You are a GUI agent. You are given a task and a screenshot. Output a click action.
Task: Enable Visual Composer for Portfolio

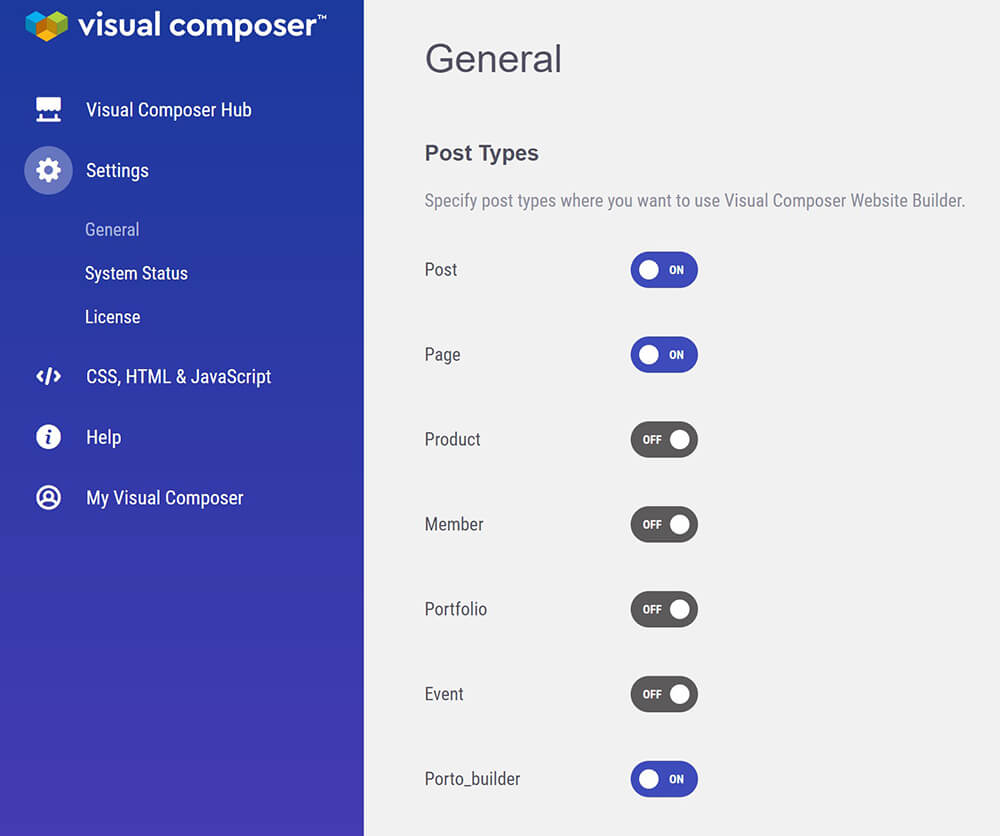point(664,609)
